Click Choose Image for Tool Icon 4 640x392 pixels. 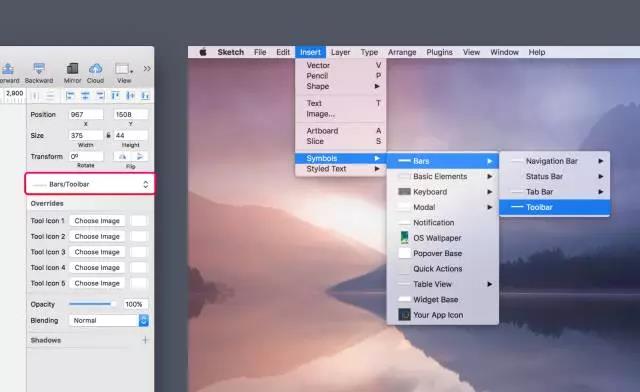(97, 268)
